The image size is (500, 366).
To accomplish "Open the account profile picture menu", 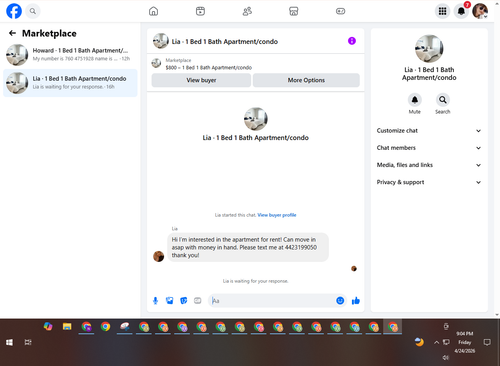I will pyautogui.click(x=480, y=11).
